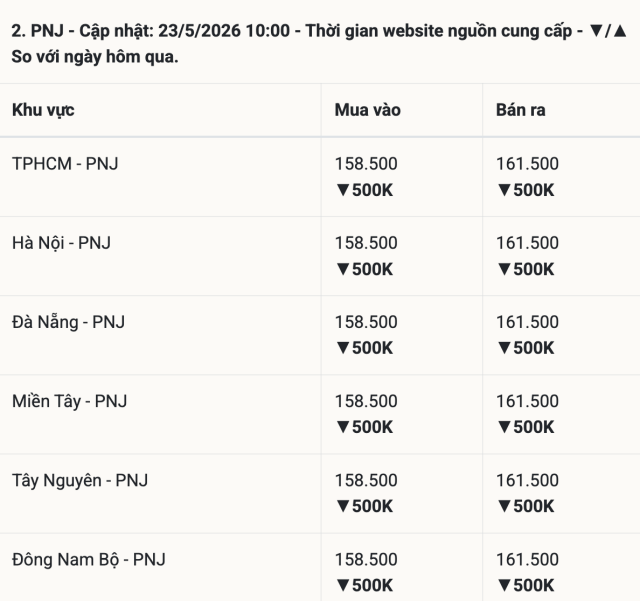Click TPHCM sell price 161.500
The image size is (640, 601).
pyautogui.click(x=527, y=164)
